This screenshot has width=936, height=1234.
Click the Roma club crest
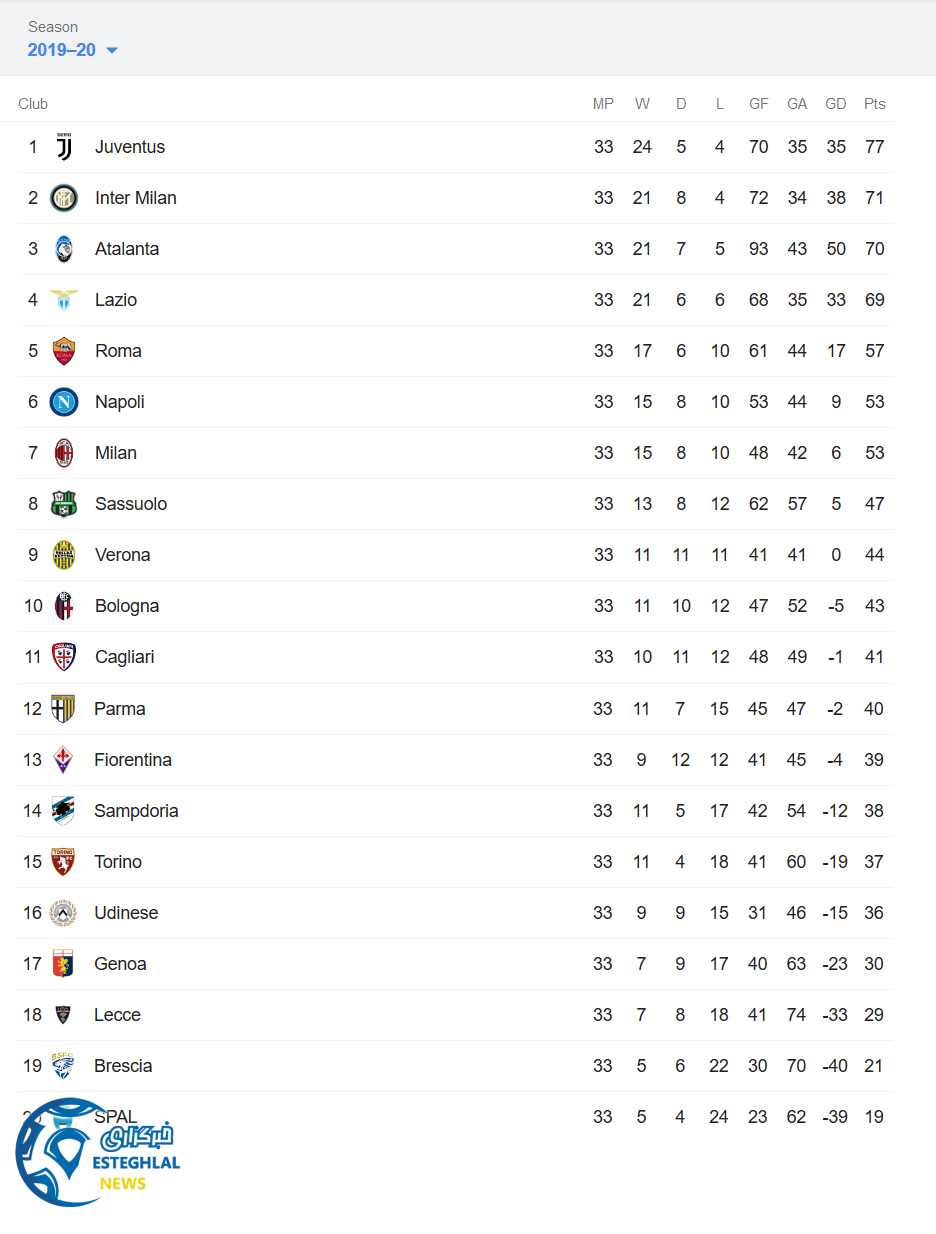pyautogui.click(x=64, y=351)
